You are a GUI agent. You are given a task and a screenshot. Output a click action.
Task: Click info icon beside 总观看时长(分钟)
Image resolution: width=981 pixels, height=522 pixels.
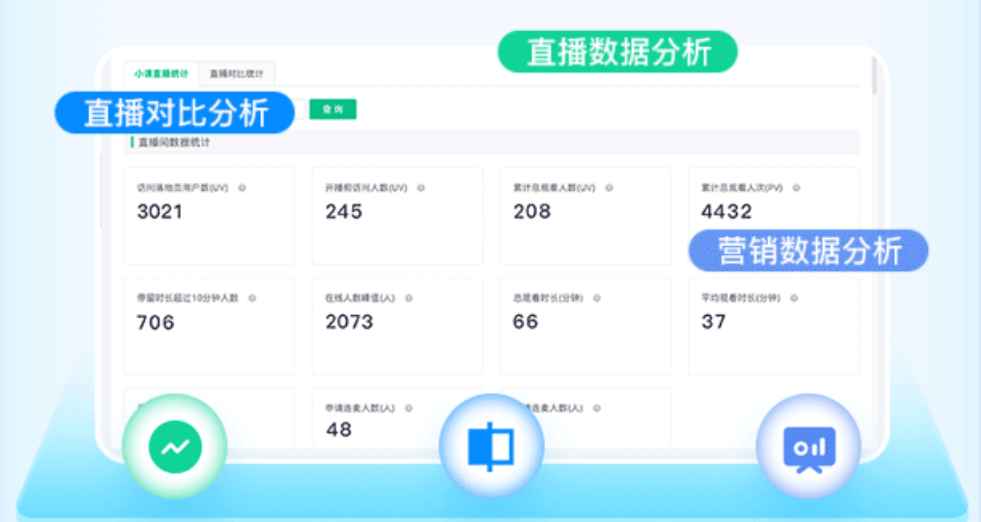pos(597,298)
